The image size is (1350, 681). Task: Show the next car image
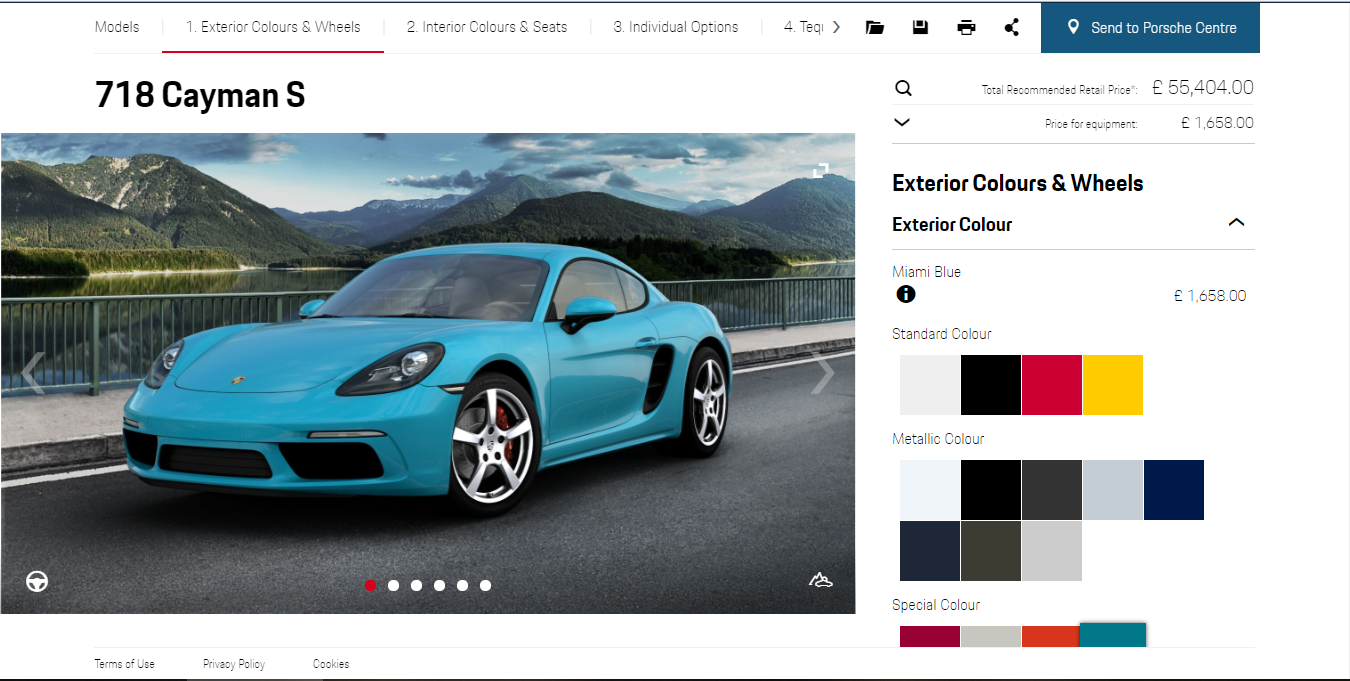[x=824, y=373]
